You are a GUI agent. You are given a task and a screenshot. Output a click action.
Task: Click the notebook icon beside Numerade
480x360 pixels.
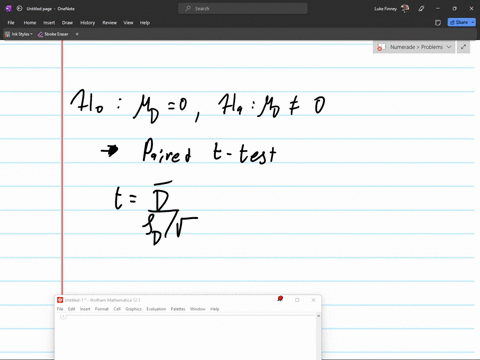[x=381, y=47]
